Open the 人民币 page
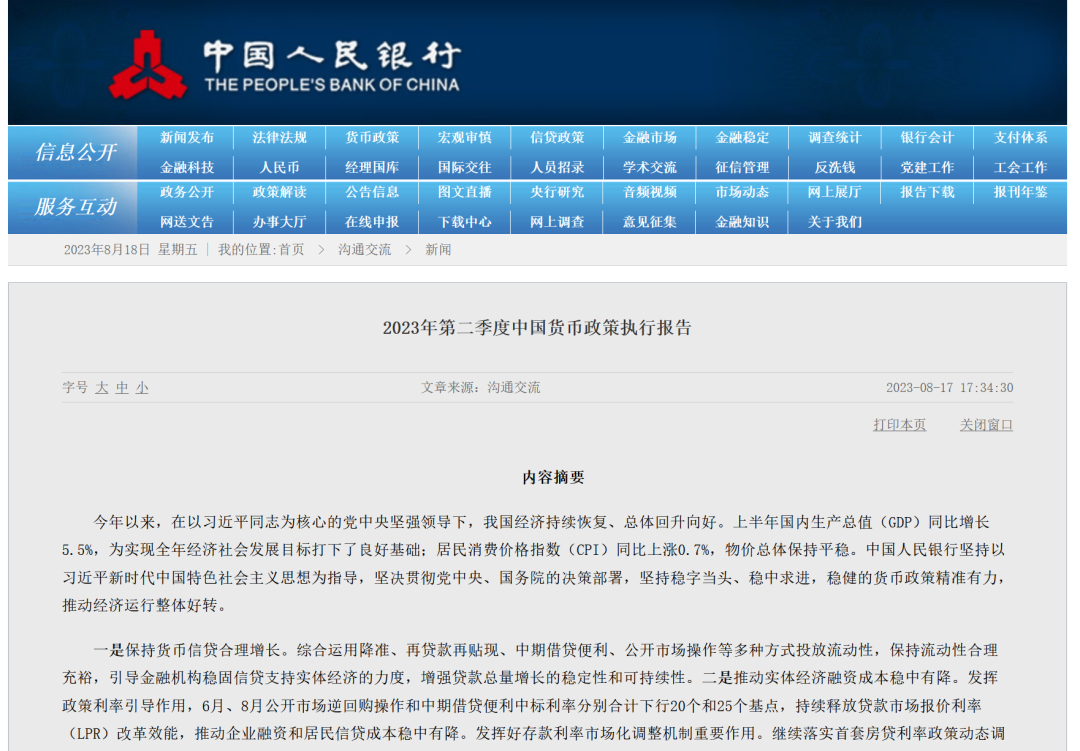The width and height of the screenshot is (1080, 751). click(279, 167)
